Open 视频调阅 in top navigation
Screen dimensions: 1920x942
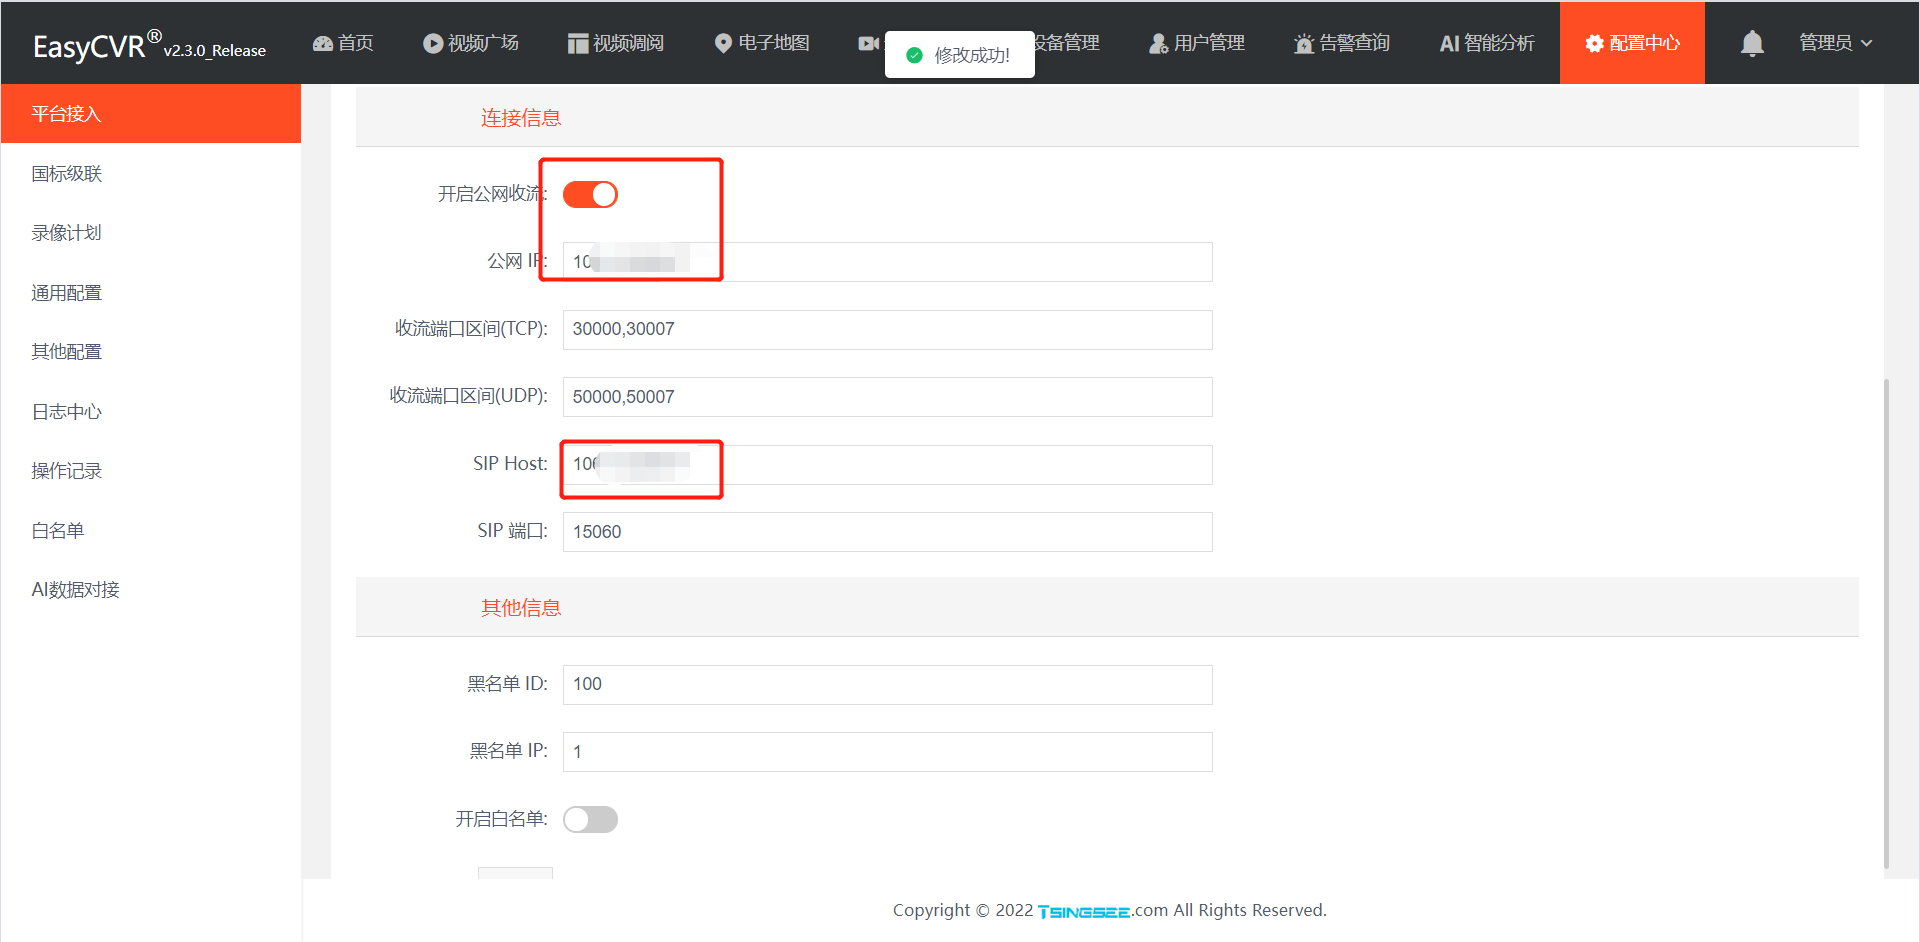click(616, 43)
